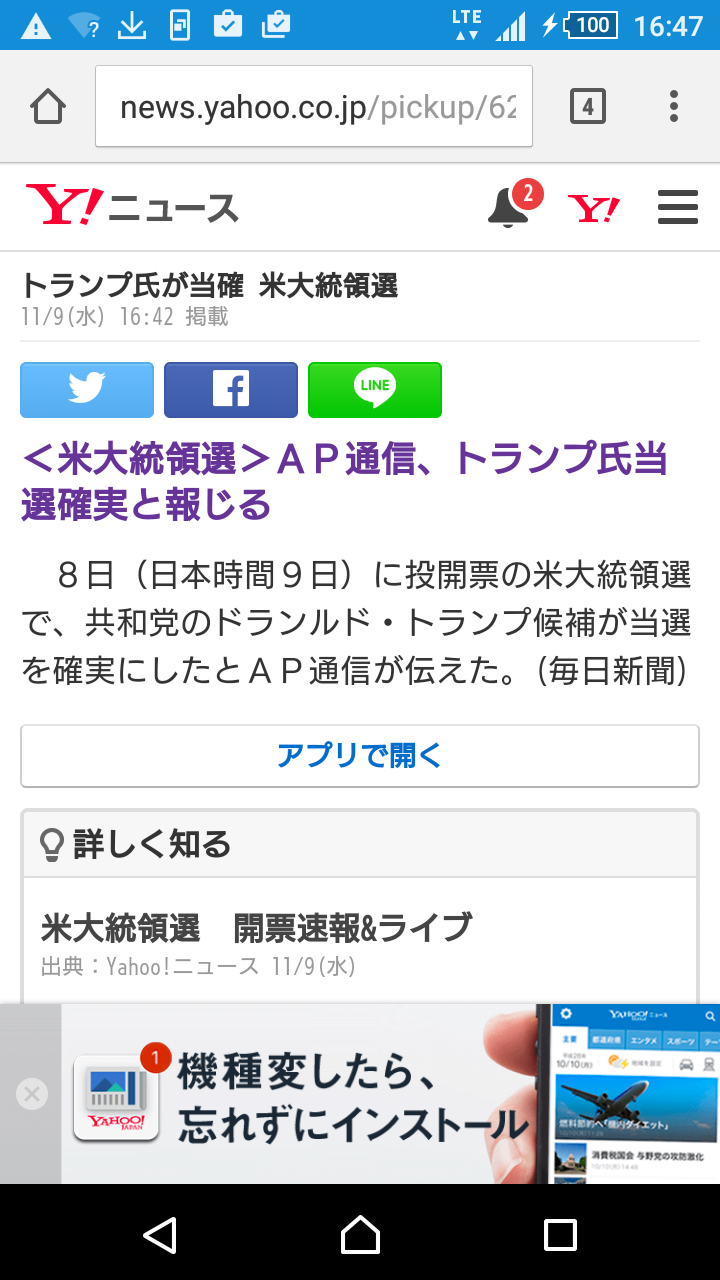Open the purple headline link about AP通信

(x=344, y=482)
